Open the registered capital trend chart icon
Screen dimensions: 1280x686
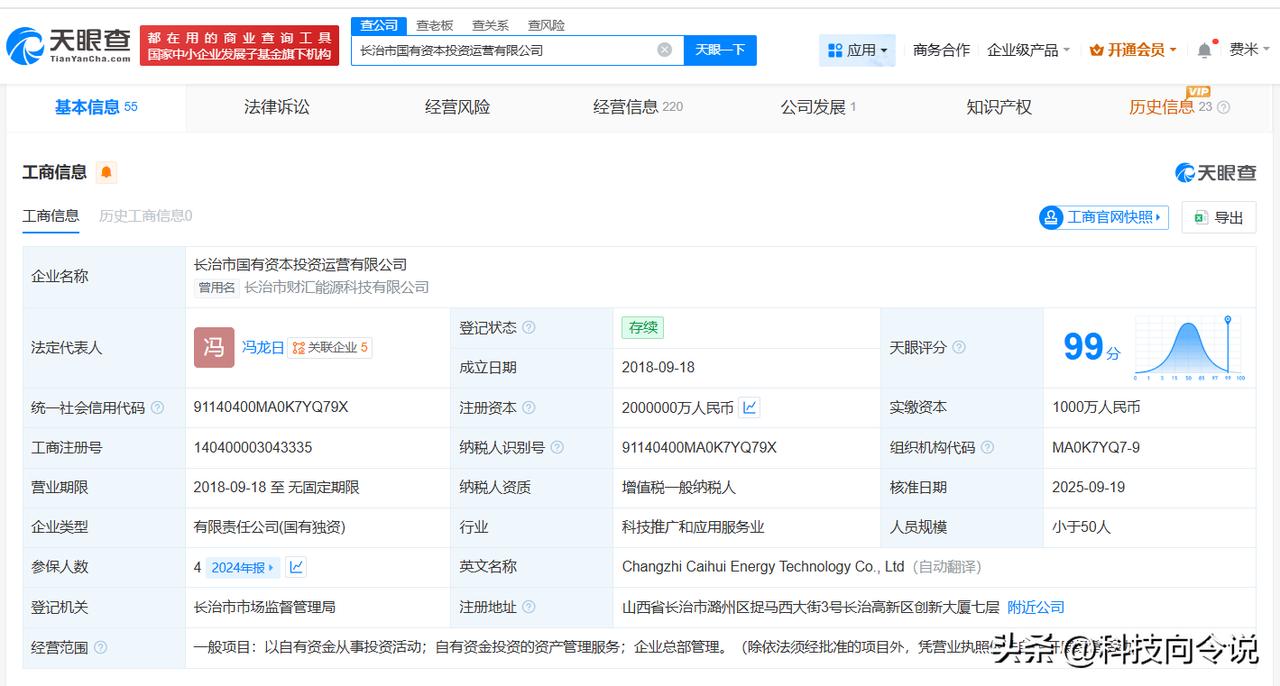749,407
